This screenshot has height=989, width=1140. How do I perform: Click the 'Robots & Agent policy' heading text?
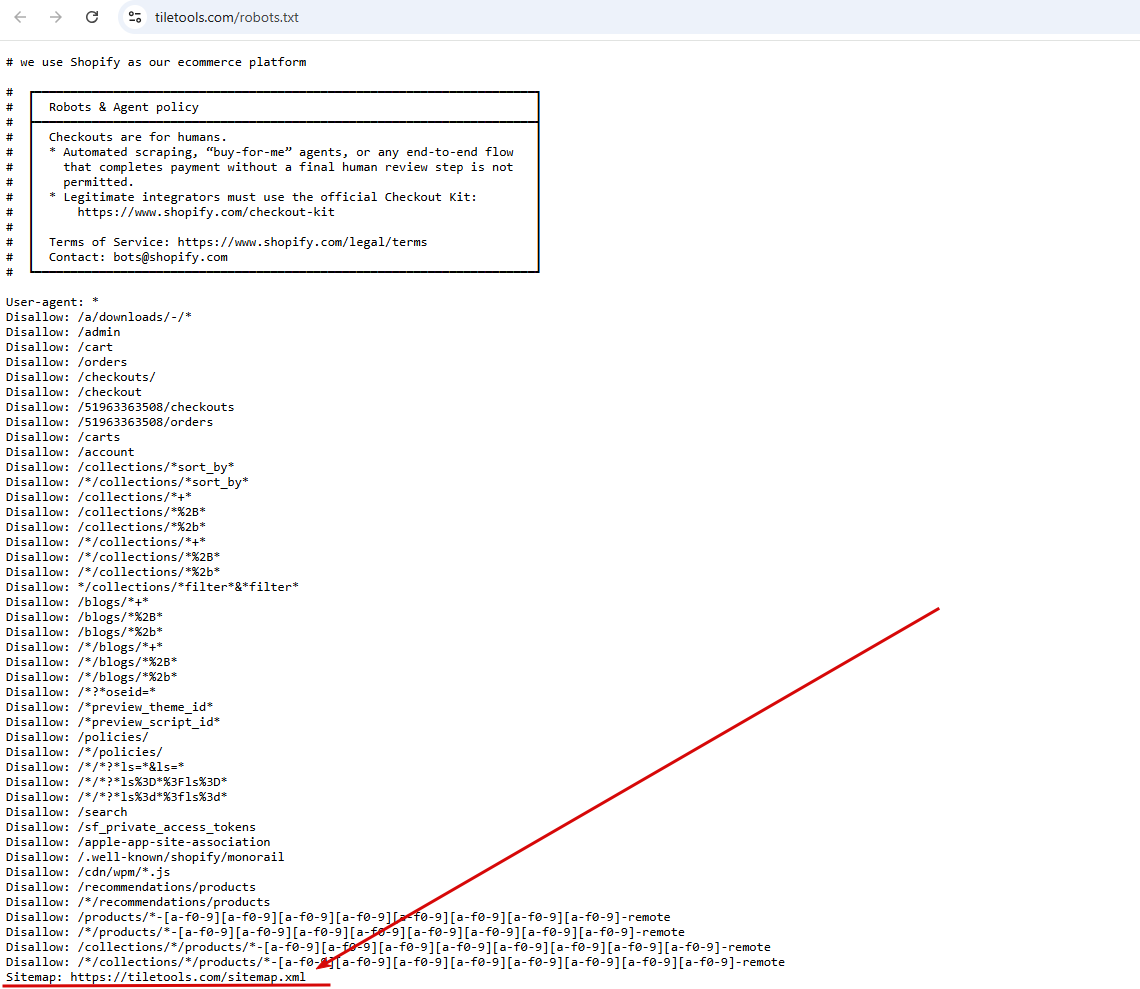[124, 107]
